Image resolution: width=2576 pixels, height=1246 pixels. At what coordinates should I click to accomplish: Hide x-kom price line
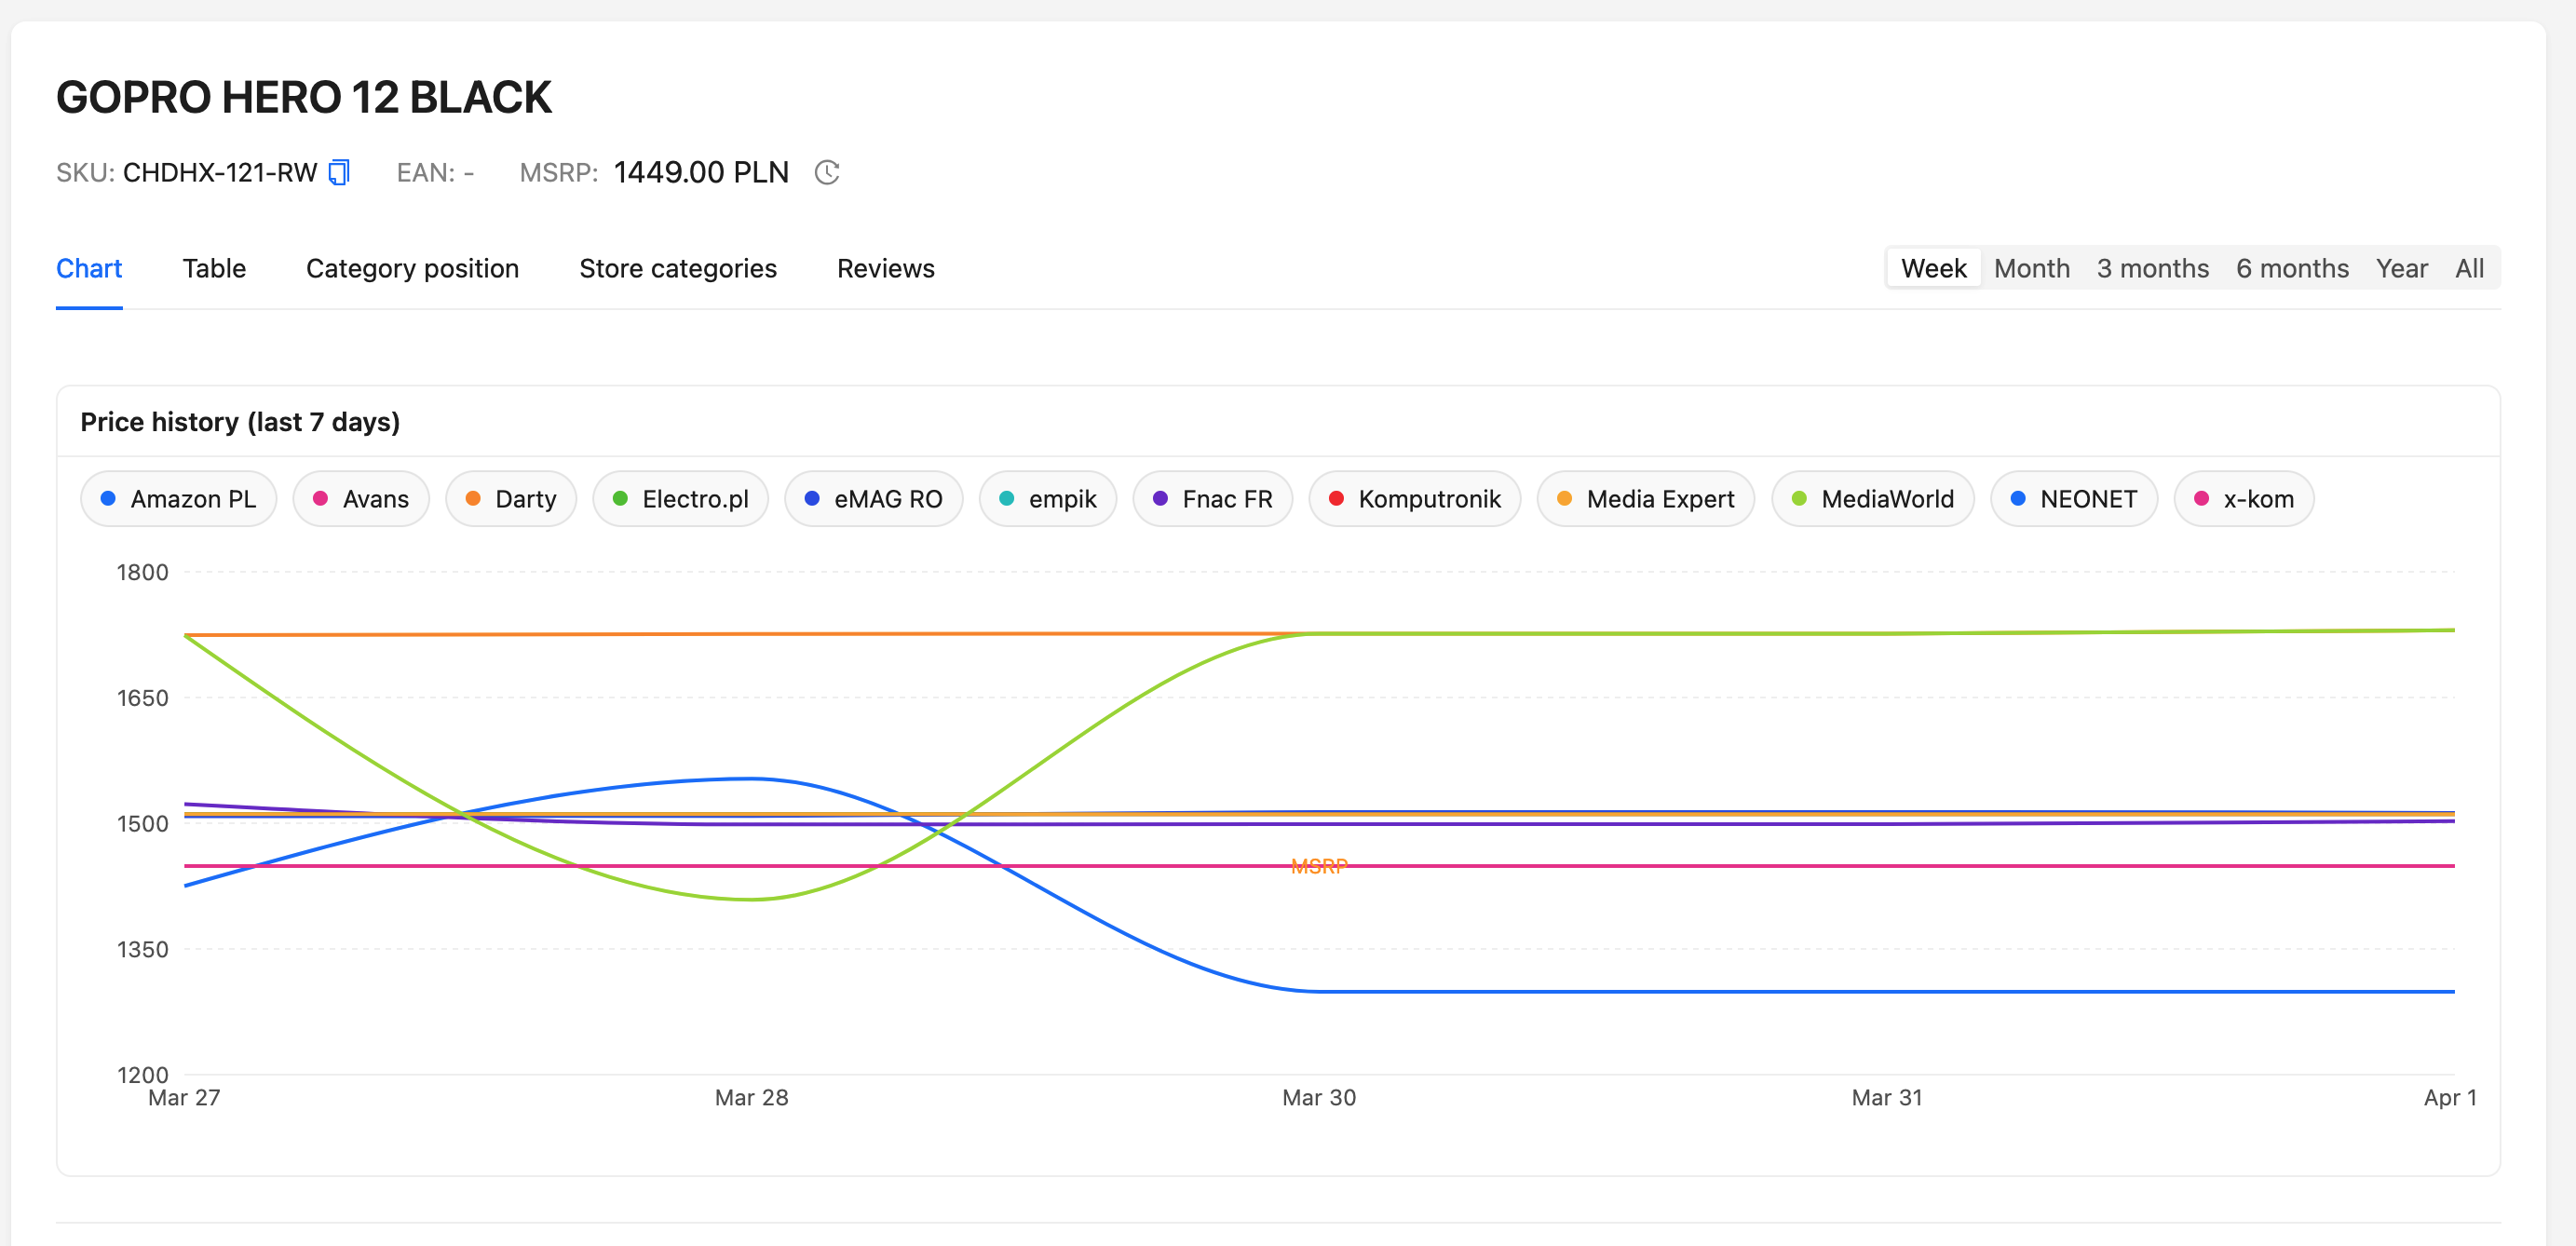[x=2243, y=499]
